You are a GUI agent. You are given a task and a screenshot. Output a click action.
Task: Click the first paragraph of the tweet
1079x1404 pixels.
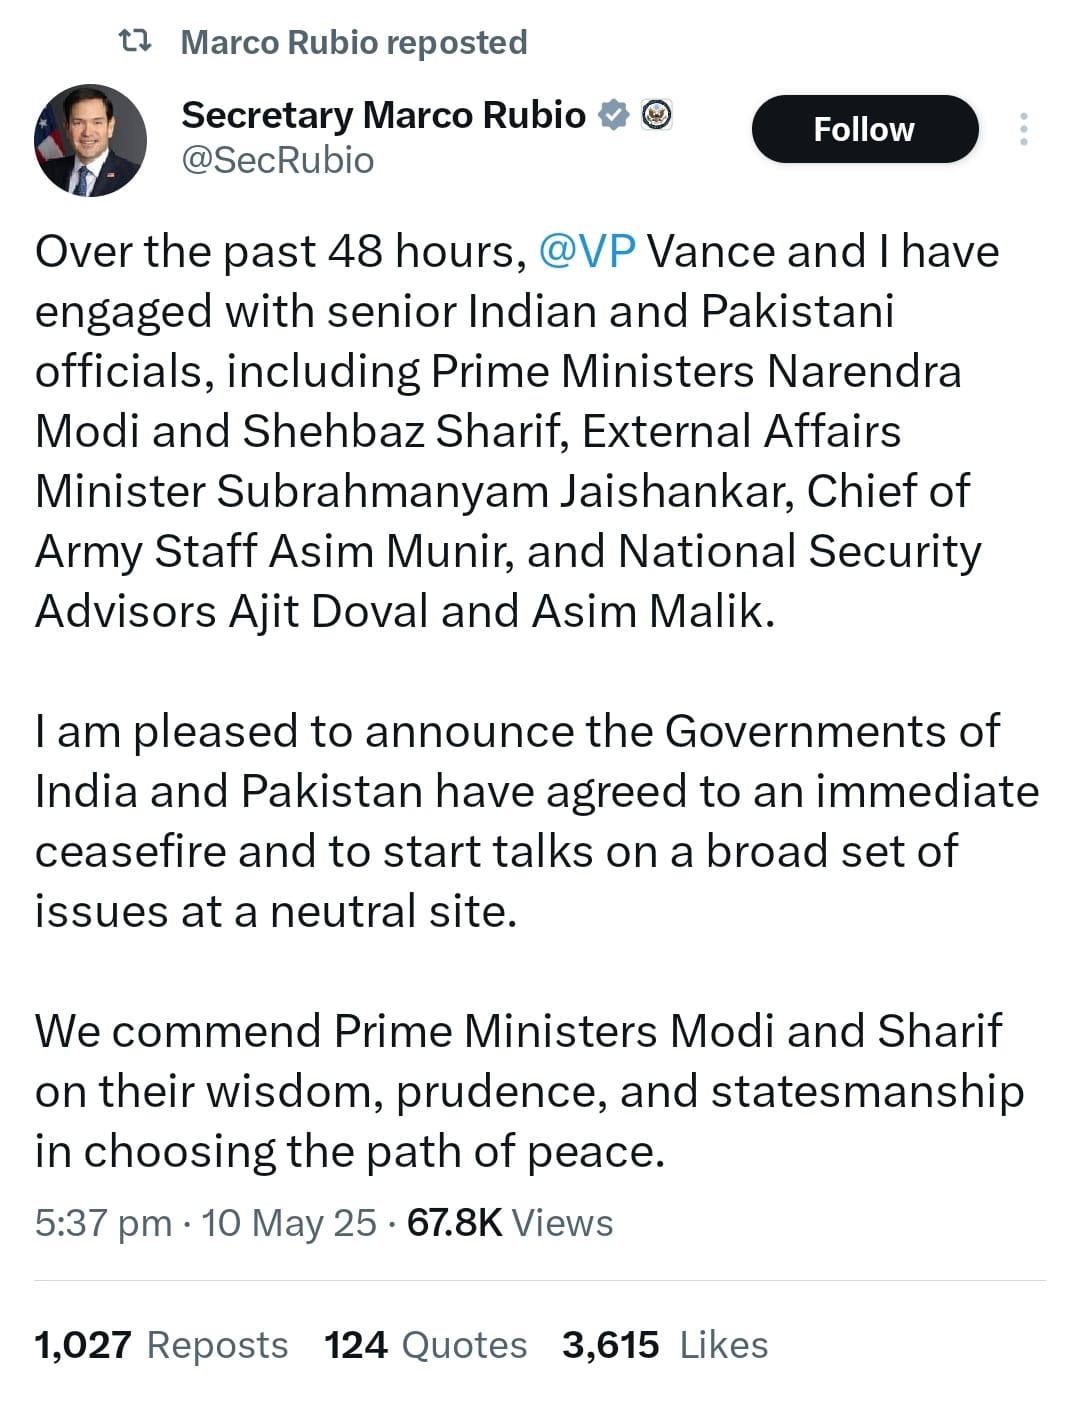518,431
